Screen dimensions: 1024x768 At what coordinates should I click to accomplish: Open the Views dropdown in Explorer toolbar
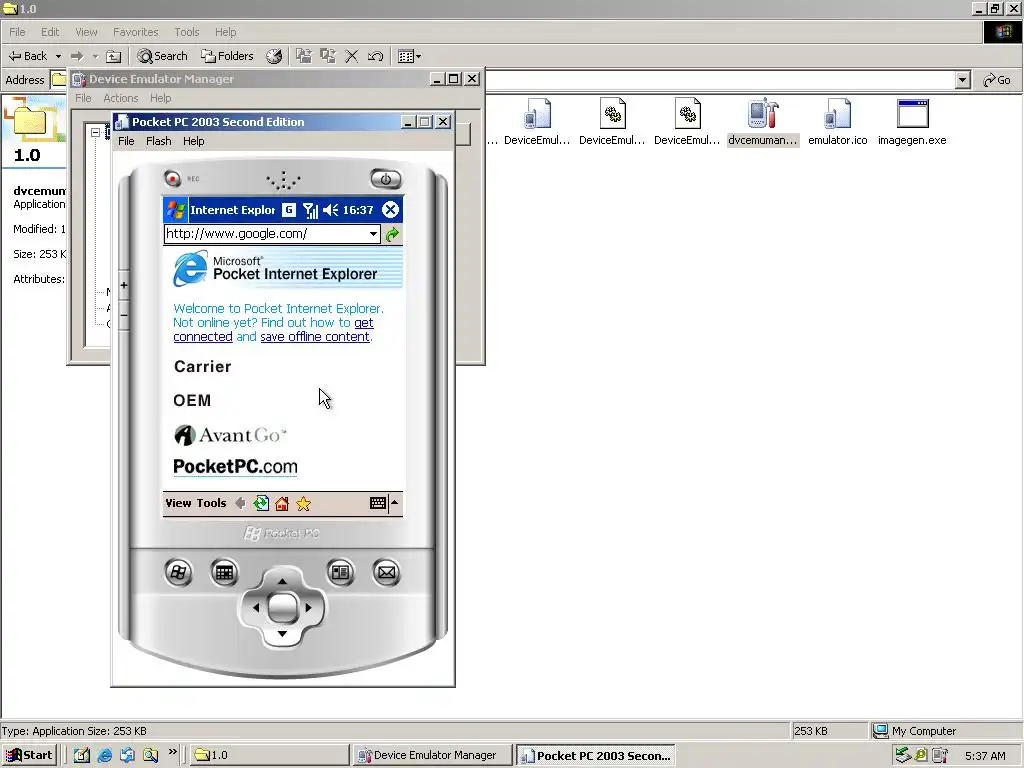click(409, 56)
